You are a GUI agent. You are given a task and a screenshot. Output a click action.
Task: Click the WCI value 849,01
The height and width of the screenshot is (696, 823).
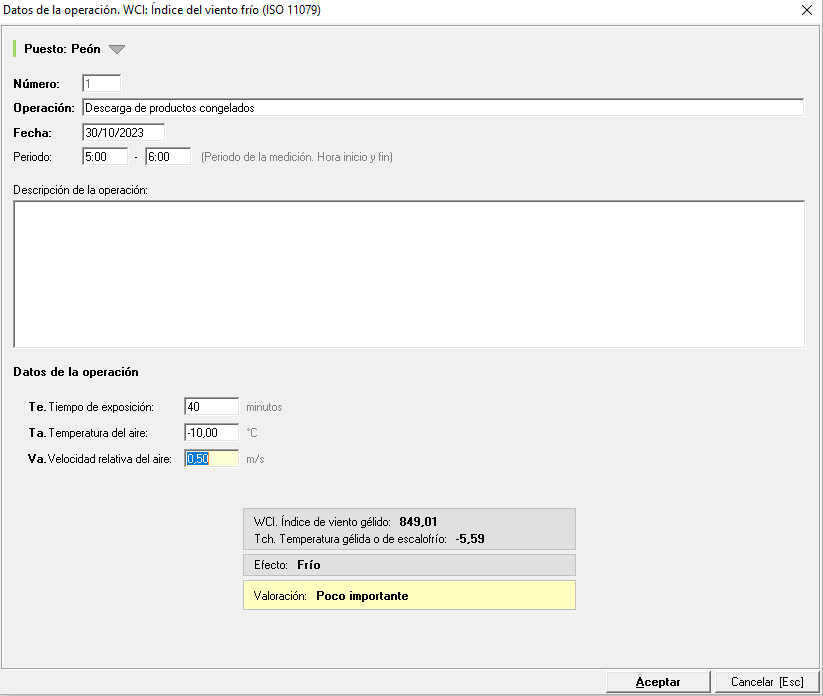[418, 522]
